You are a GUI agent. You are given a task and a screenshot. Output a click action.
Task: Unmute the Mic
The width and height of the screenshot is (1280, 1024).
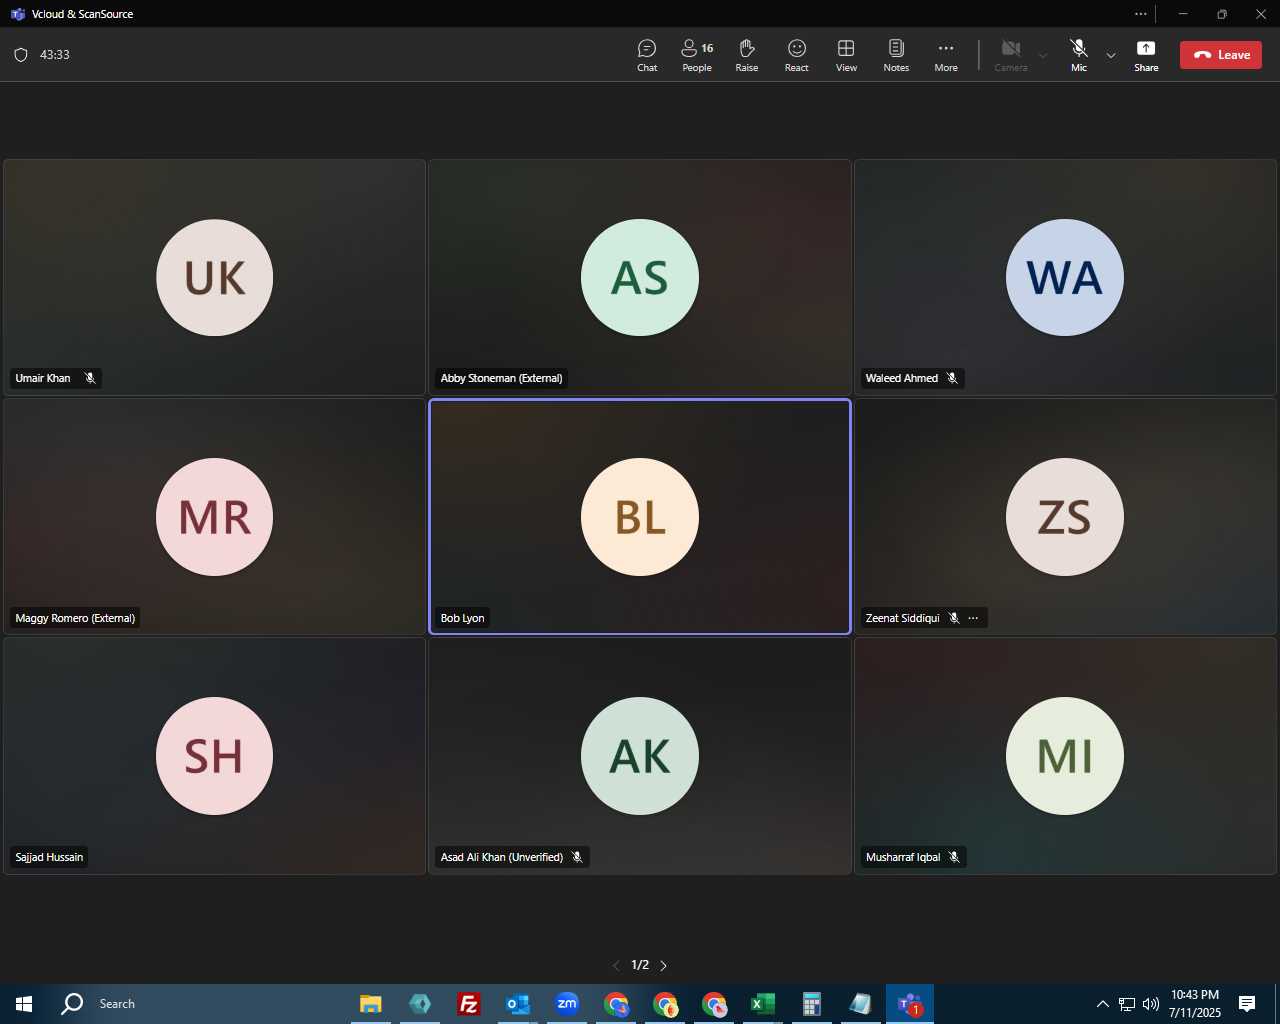(1079, 55)
